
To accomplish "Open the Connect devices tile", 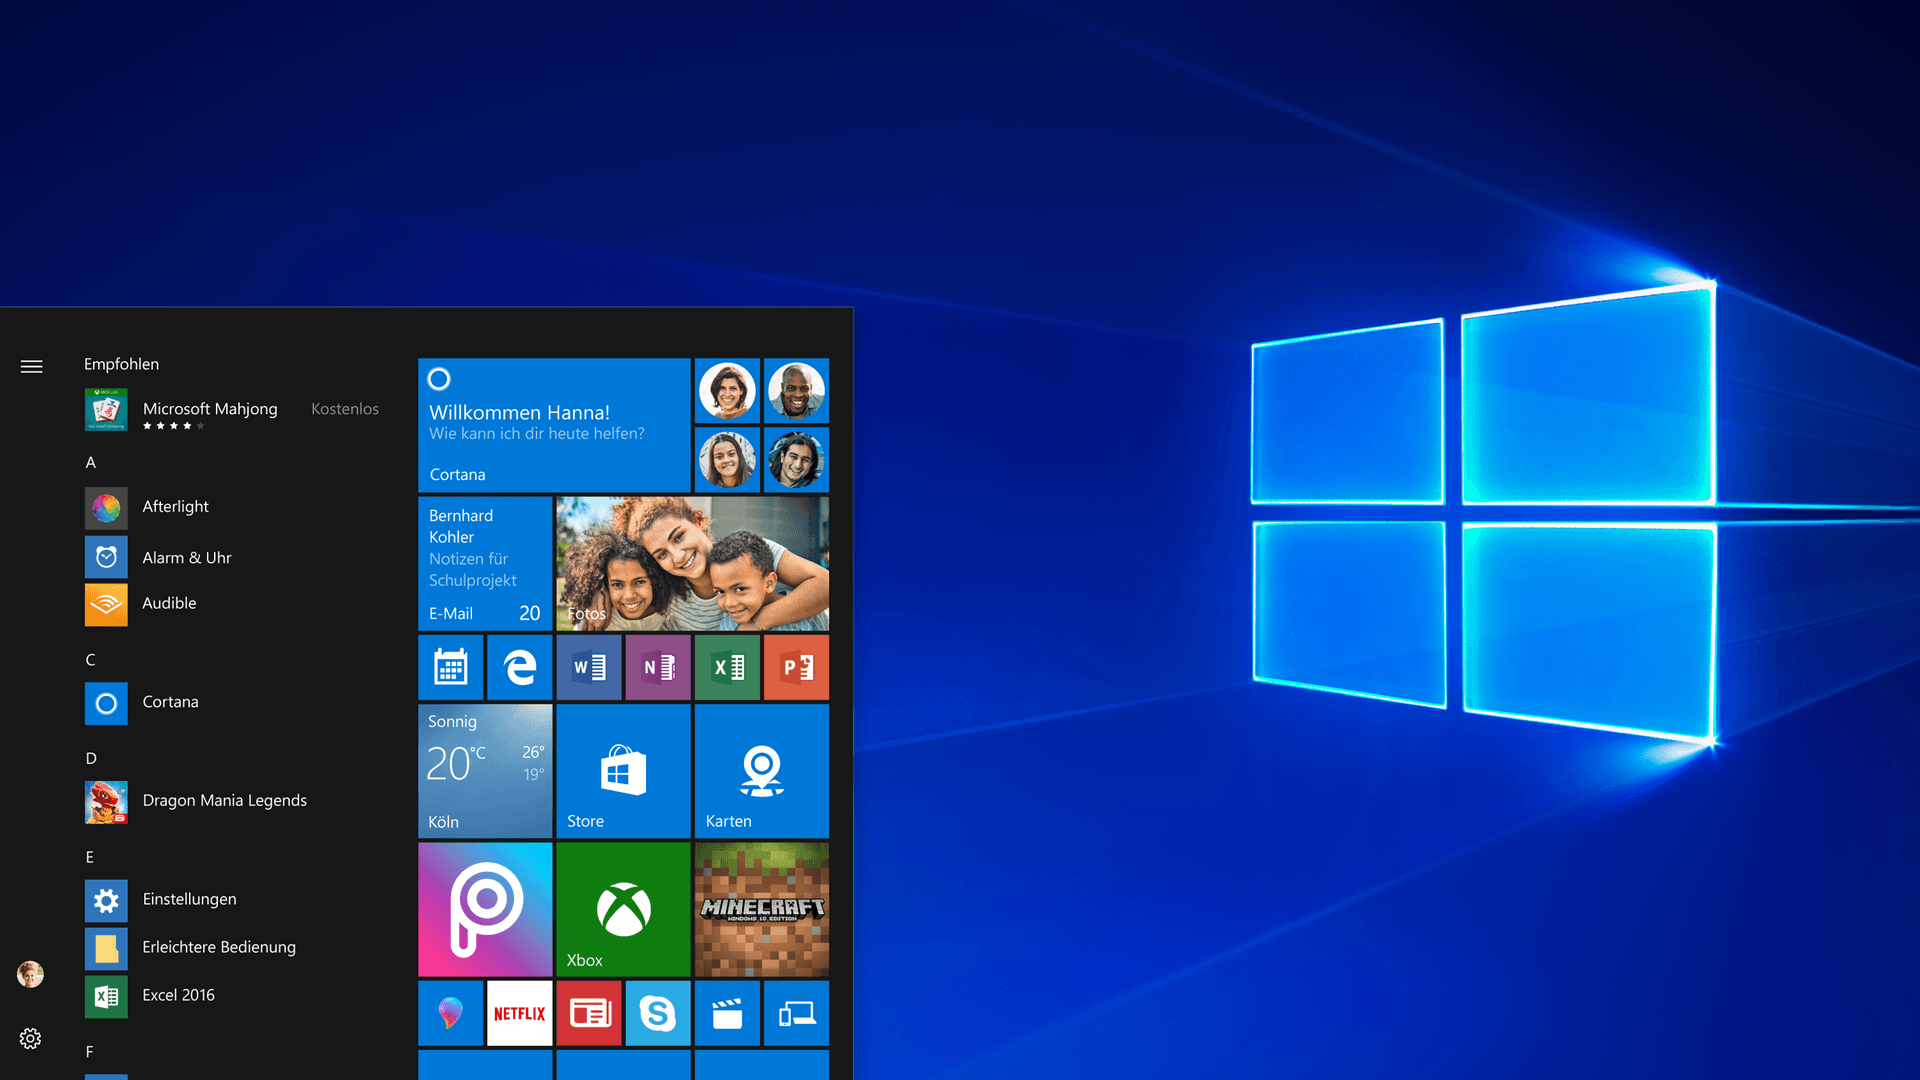I will (x=796, y=1013).
